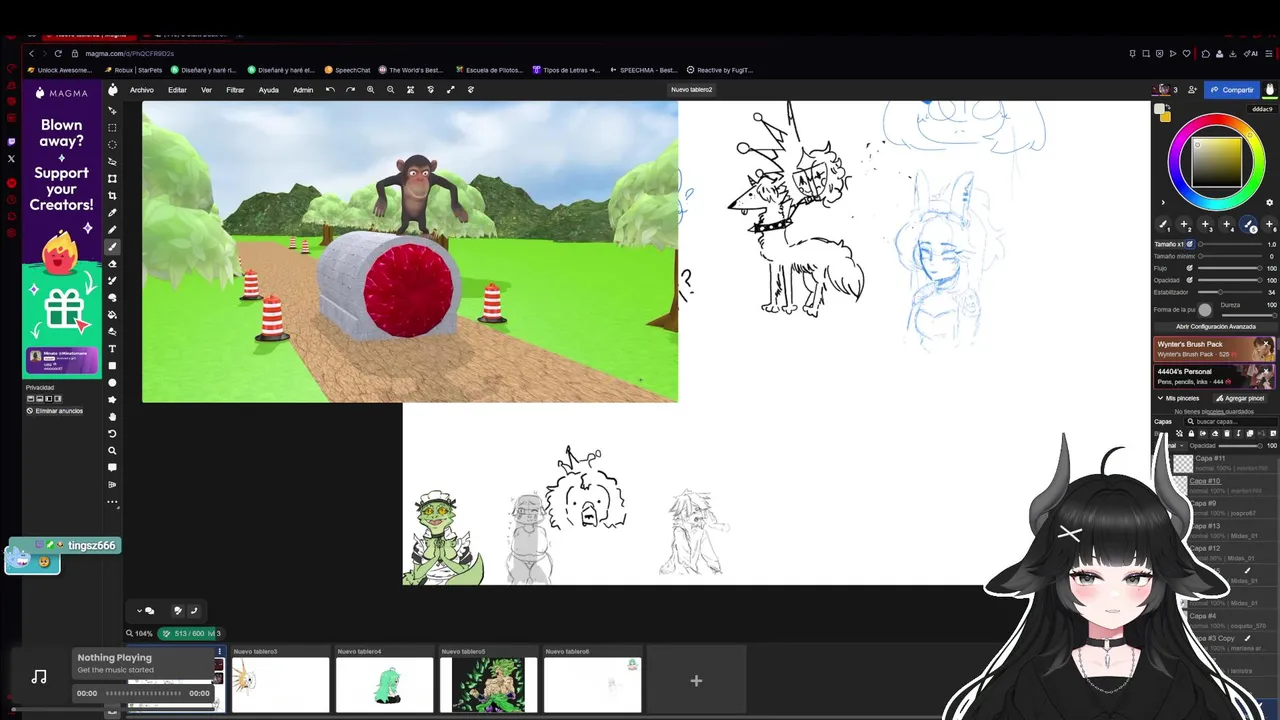This screenshot has height=720, width=1280.
Task: Select the Rectangle shape tool
Action: click(112, 365)
